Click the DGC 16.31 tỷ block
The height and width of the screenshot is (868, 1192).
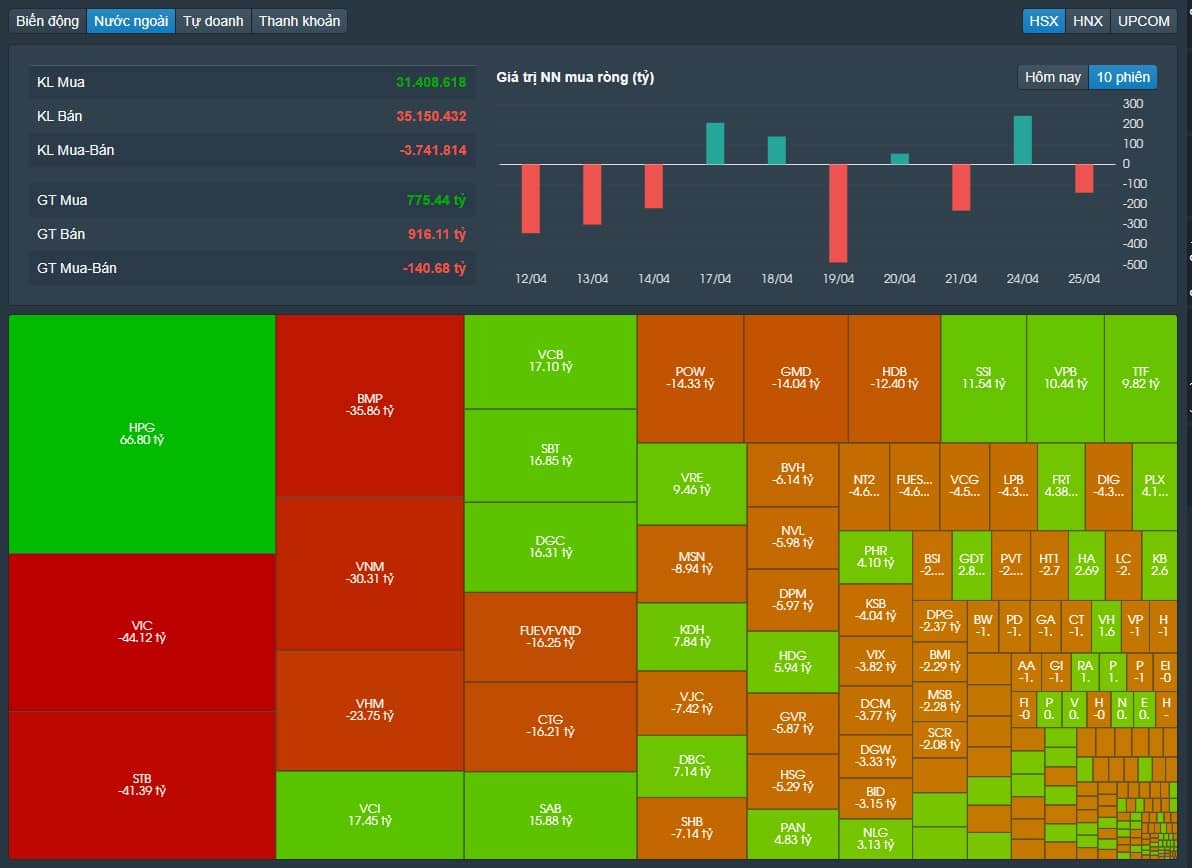coord(550,547)
